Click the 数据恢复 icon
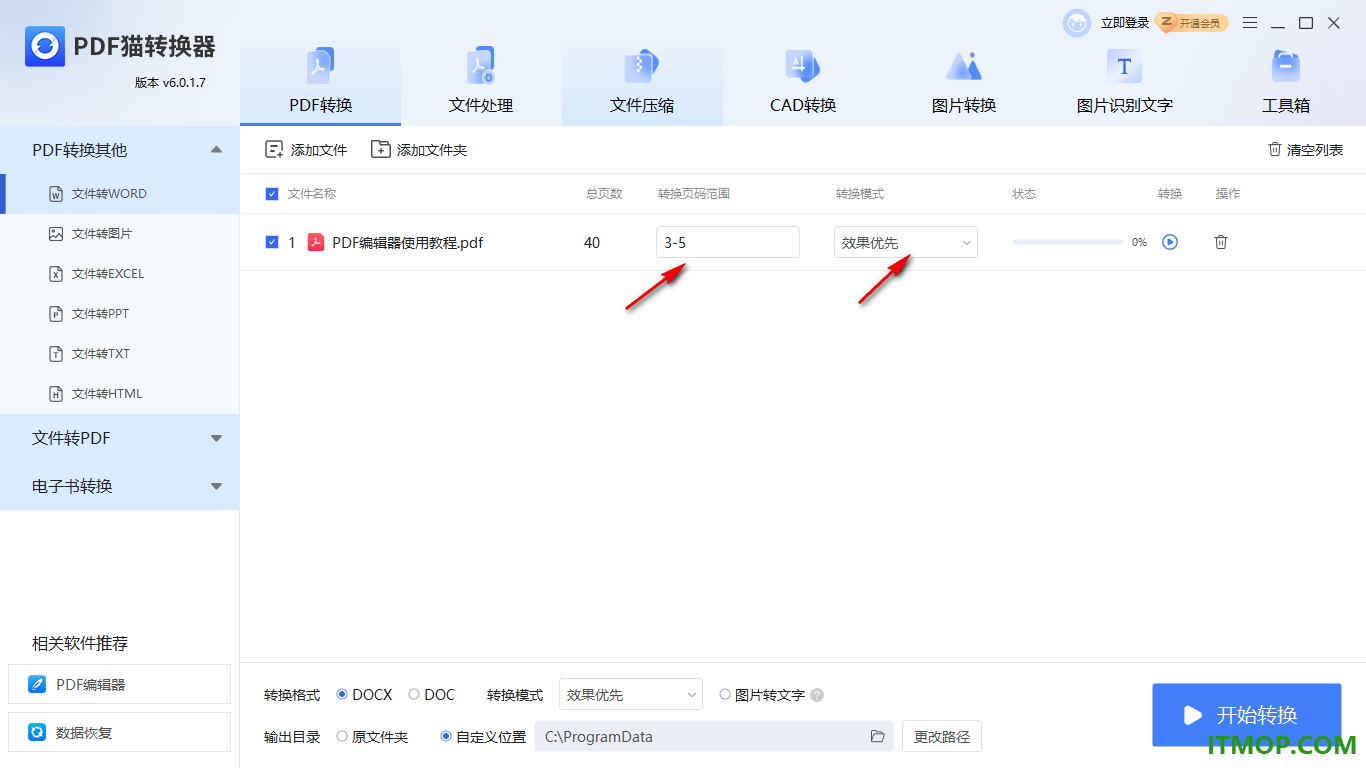 click(37, 733)
